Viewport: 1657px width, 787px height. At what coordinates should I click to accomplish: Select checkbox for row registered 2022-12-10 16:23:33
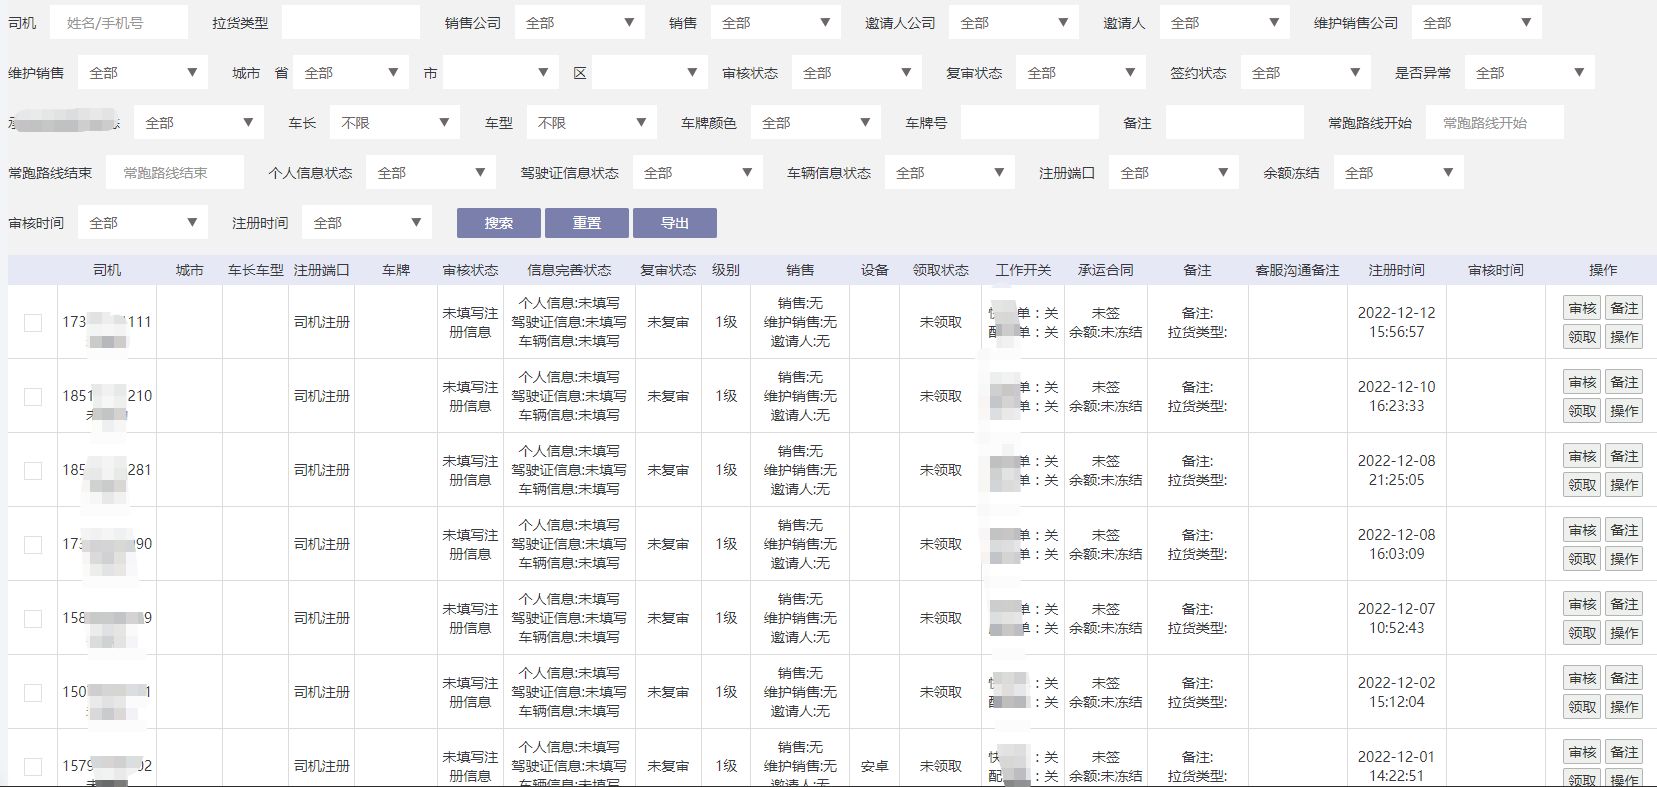tap(33, 396)
